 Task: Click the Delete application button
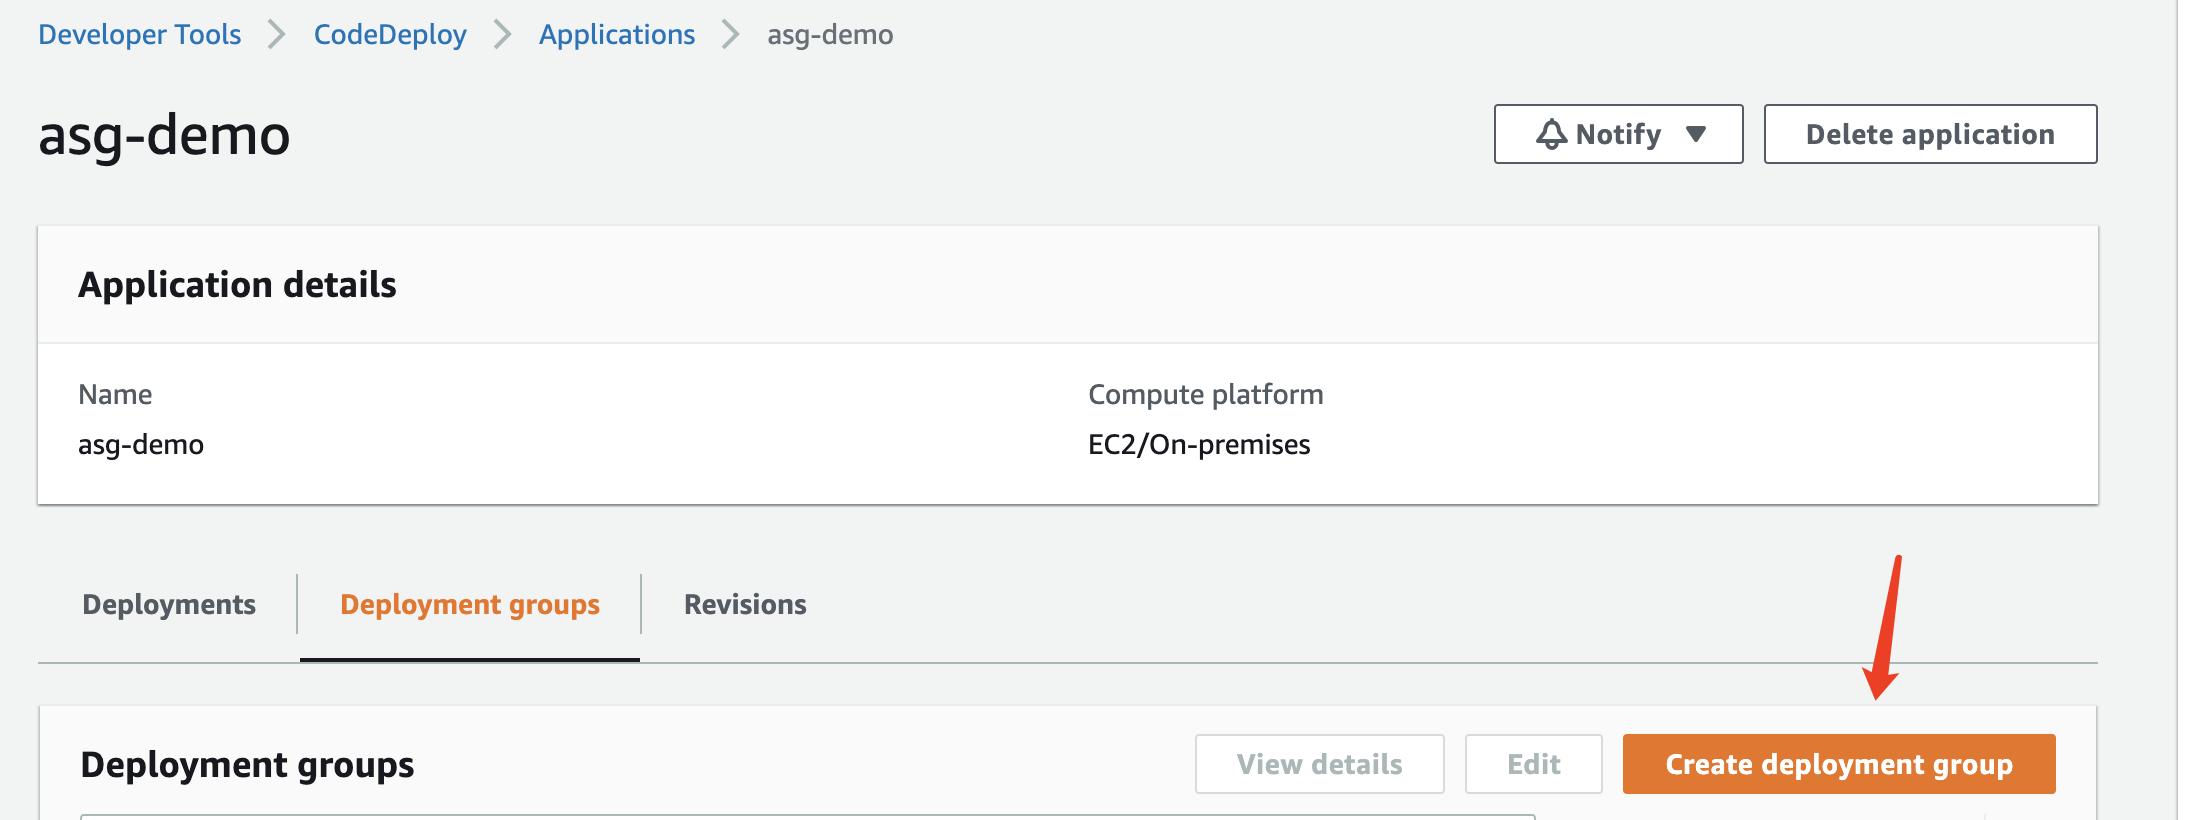point(1930,134)
